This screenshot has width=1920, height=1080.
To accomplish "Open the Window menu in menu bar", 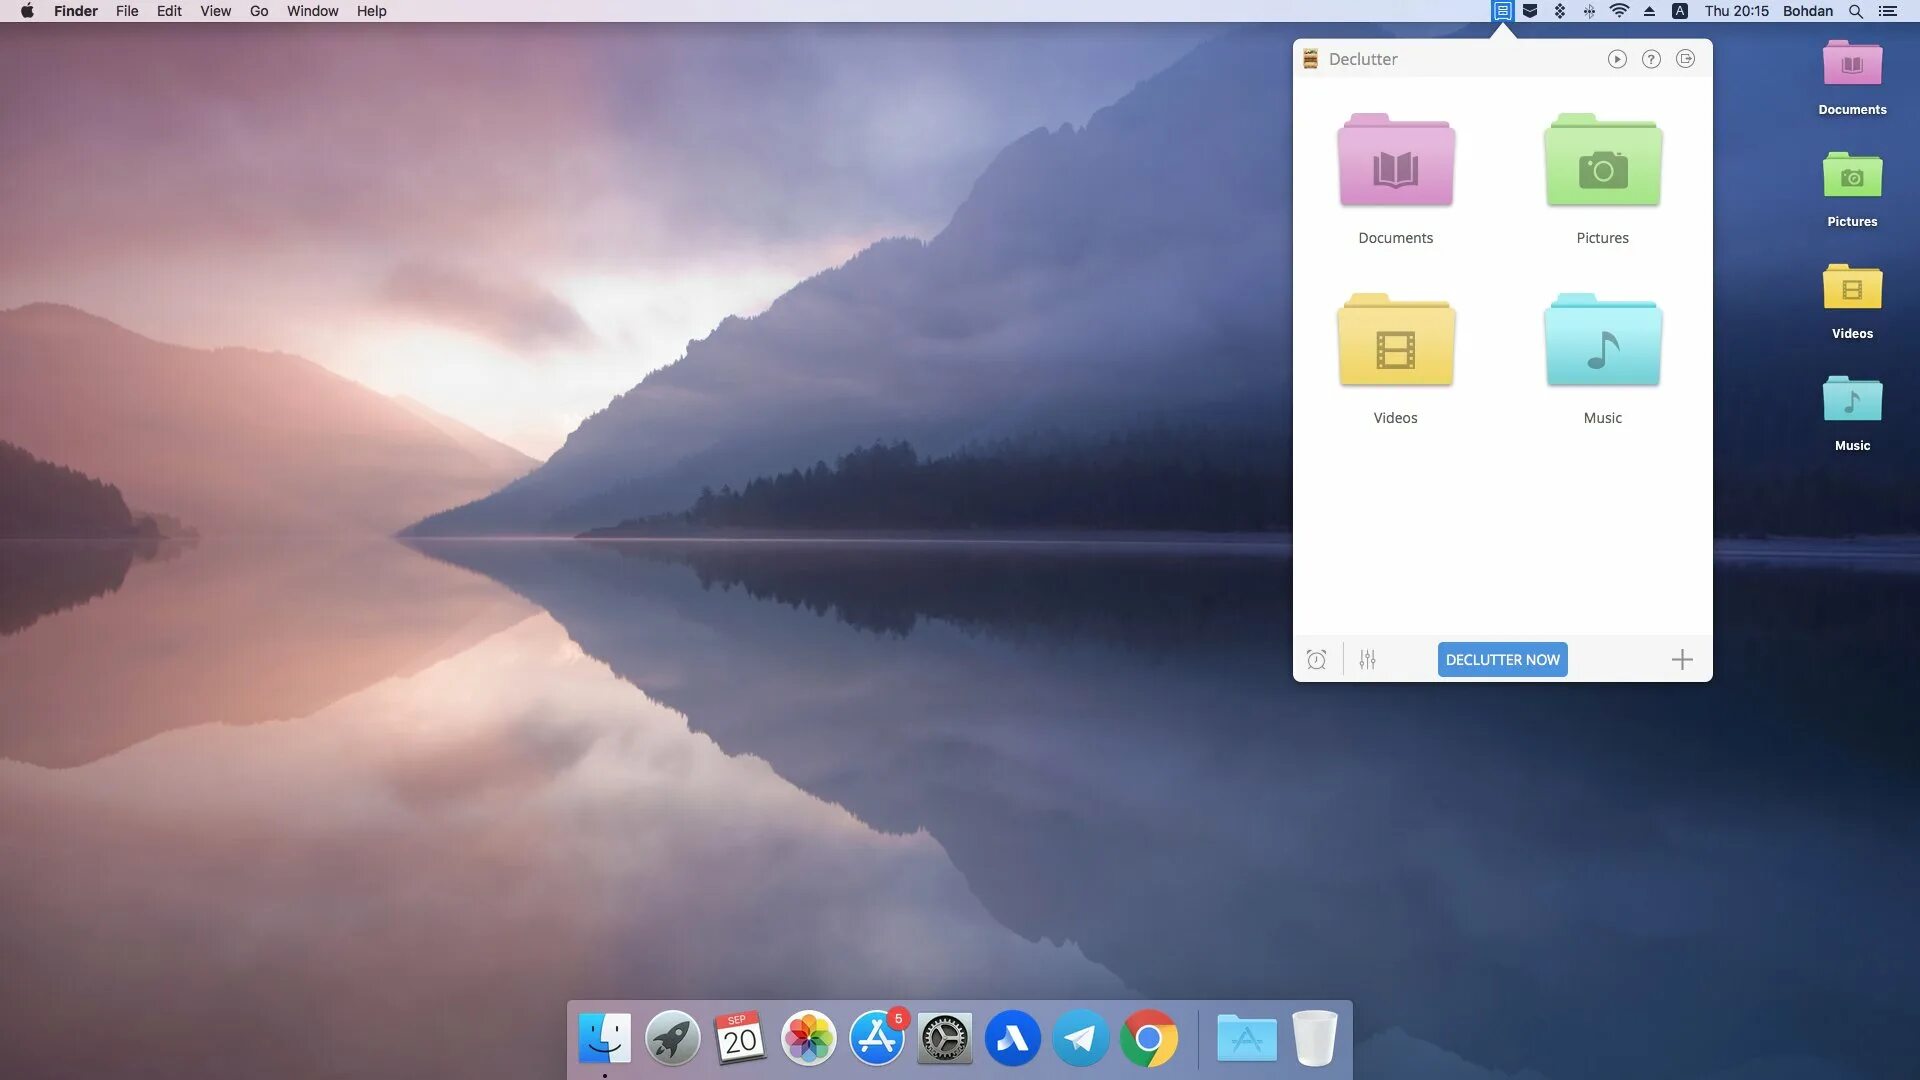I will pos(312,11).
